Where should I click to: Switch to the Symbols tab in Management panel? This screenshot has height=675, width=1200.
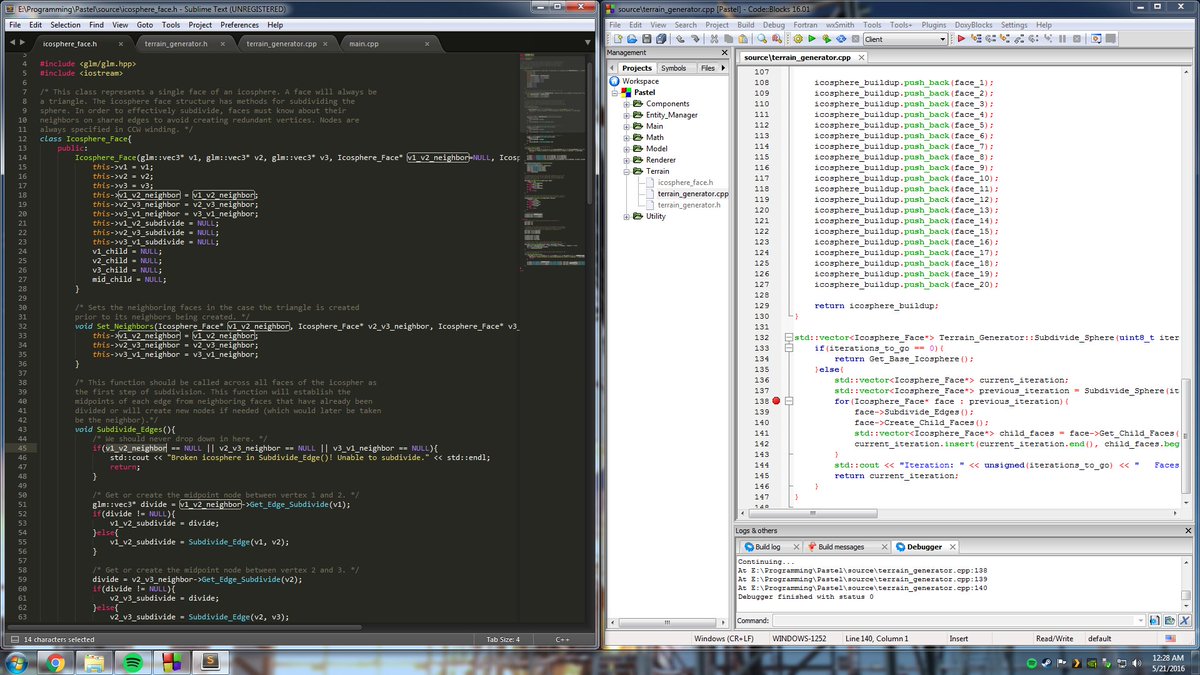coord(673,68)
